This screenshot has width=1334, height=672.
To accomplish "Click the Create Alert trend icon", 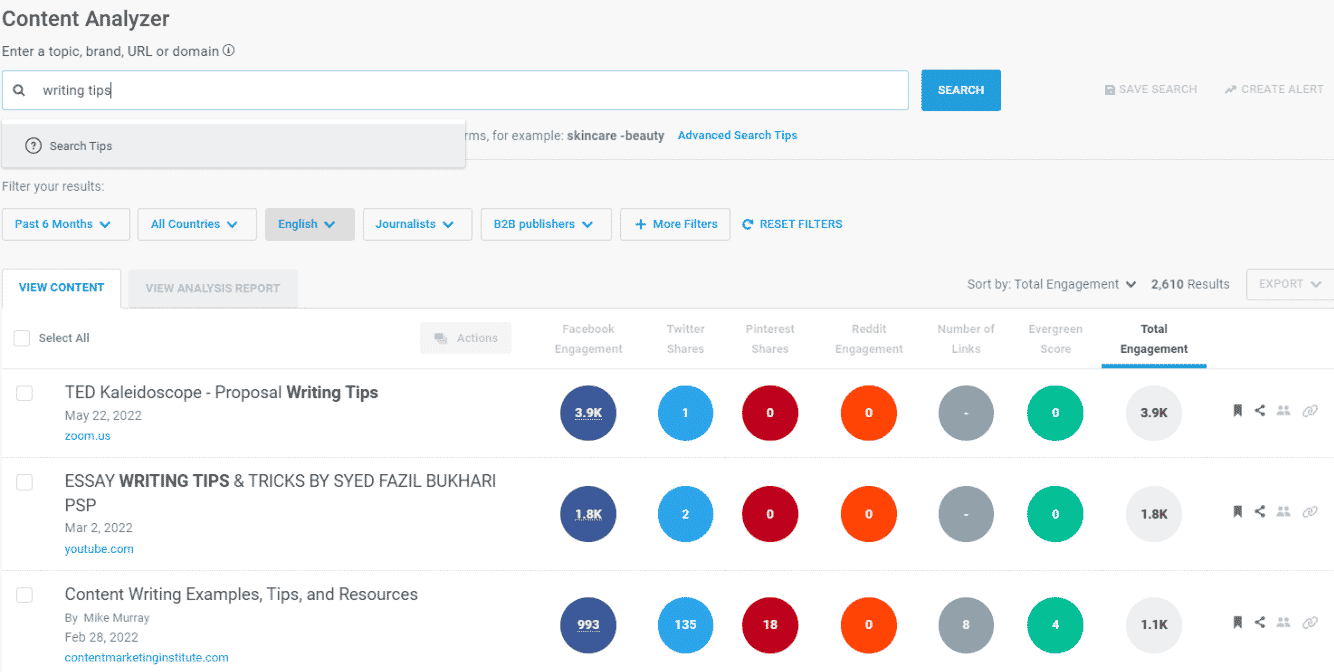I will click(1231, 90).
